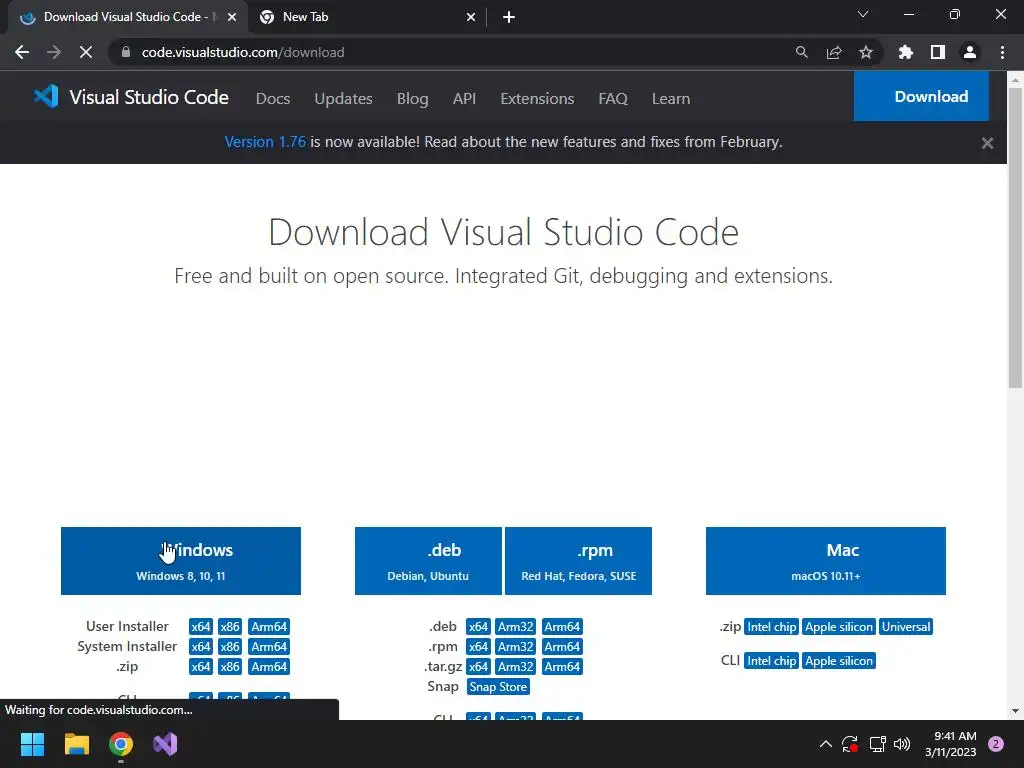
Task: Download Mac .zip Intel chip build
Action: [x=772, y=627]
